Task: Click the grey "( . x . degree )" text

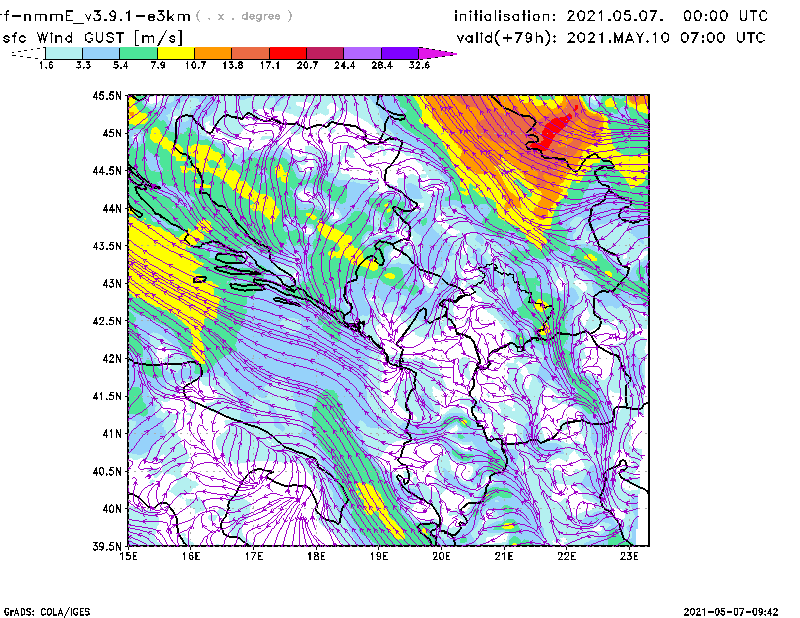Action: tap(244, 16)
